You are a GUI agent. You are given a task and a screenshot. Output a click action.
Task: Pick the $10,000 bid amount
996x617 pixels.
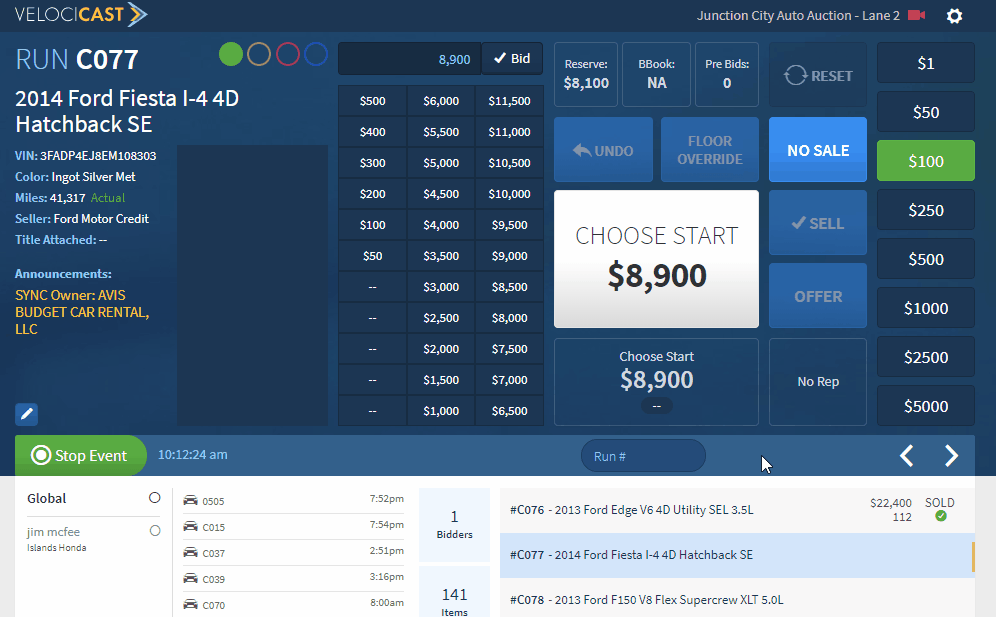[509, 194]
